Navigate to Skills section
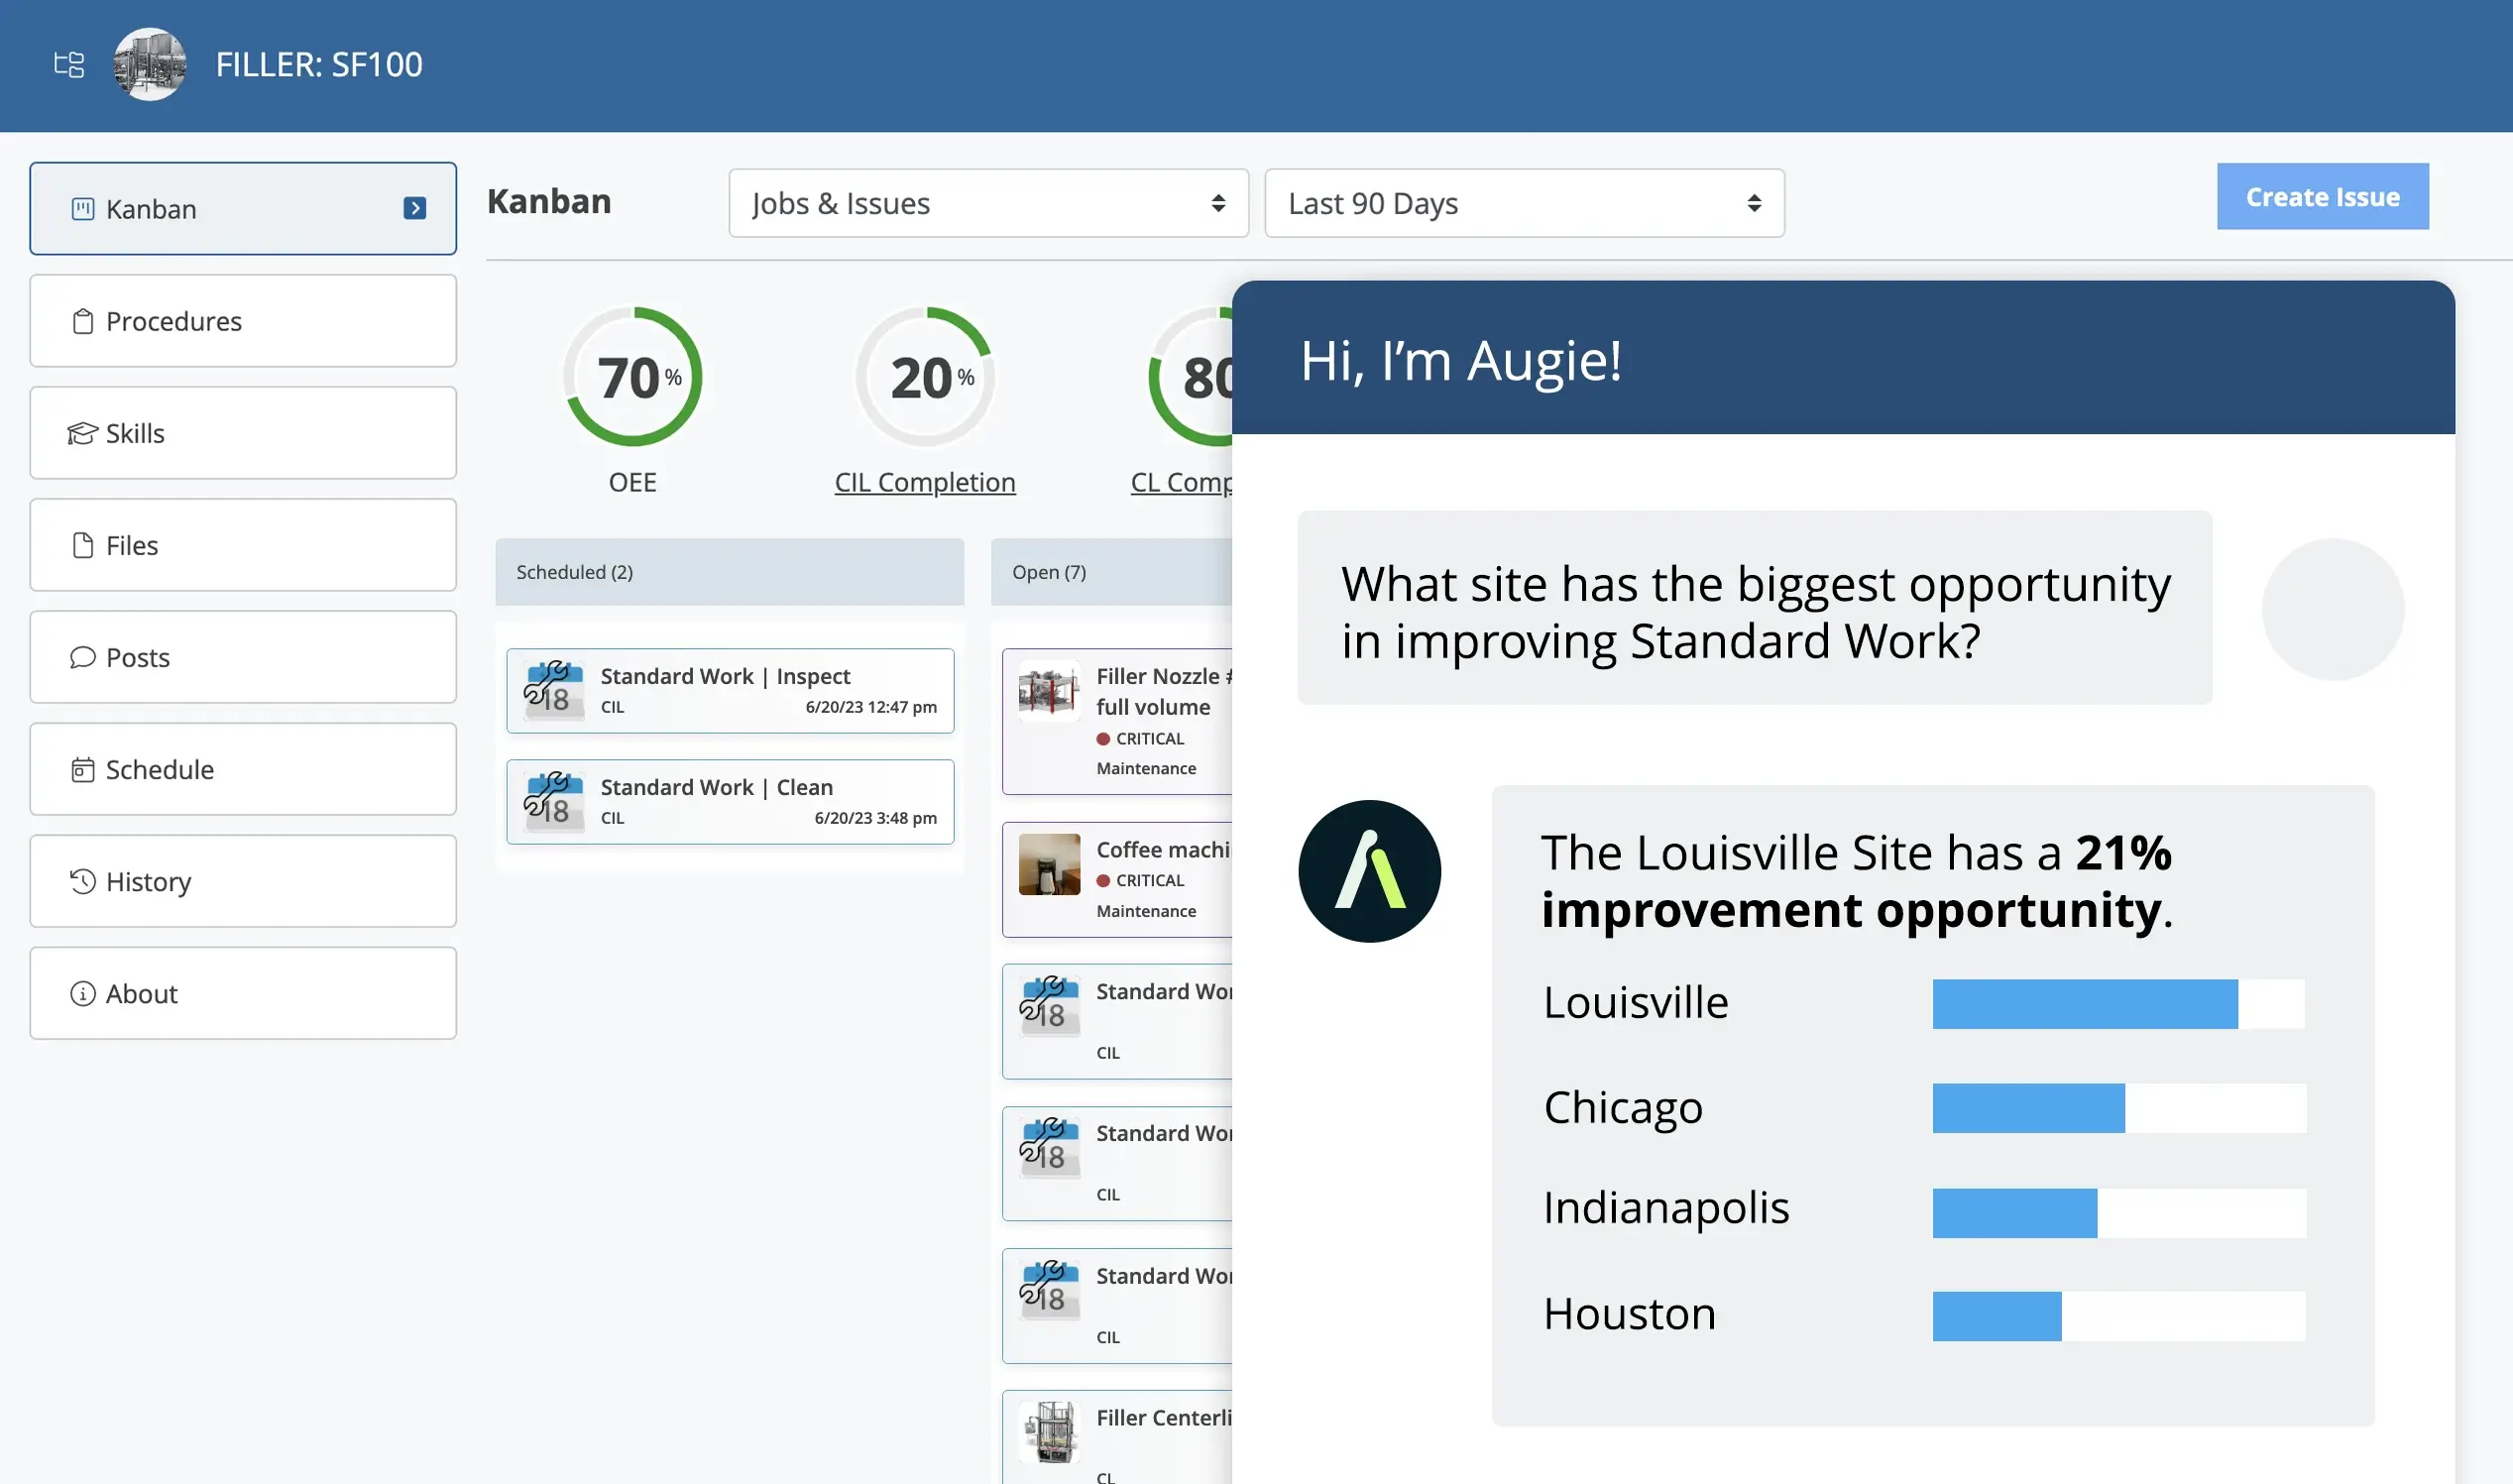The width and height of the screenshot is (2513, 1484). 242,433
